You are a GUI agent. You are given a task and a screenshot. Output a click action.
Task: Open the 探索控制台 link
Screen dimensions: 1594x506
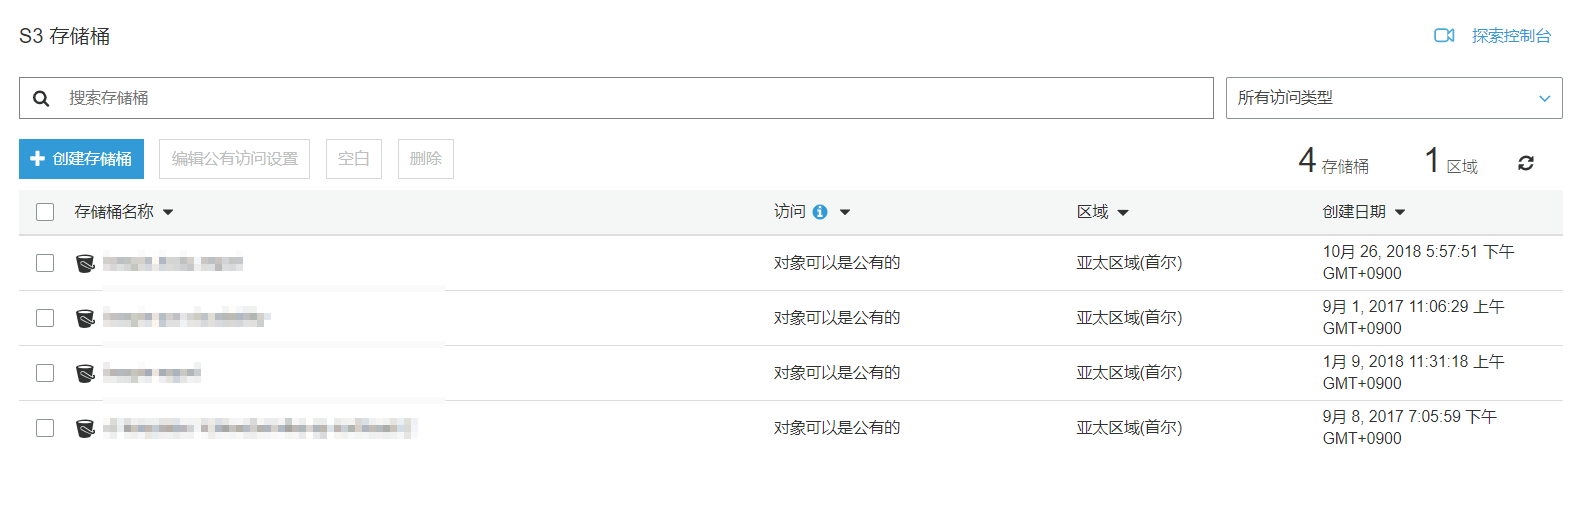(1511, 36)
